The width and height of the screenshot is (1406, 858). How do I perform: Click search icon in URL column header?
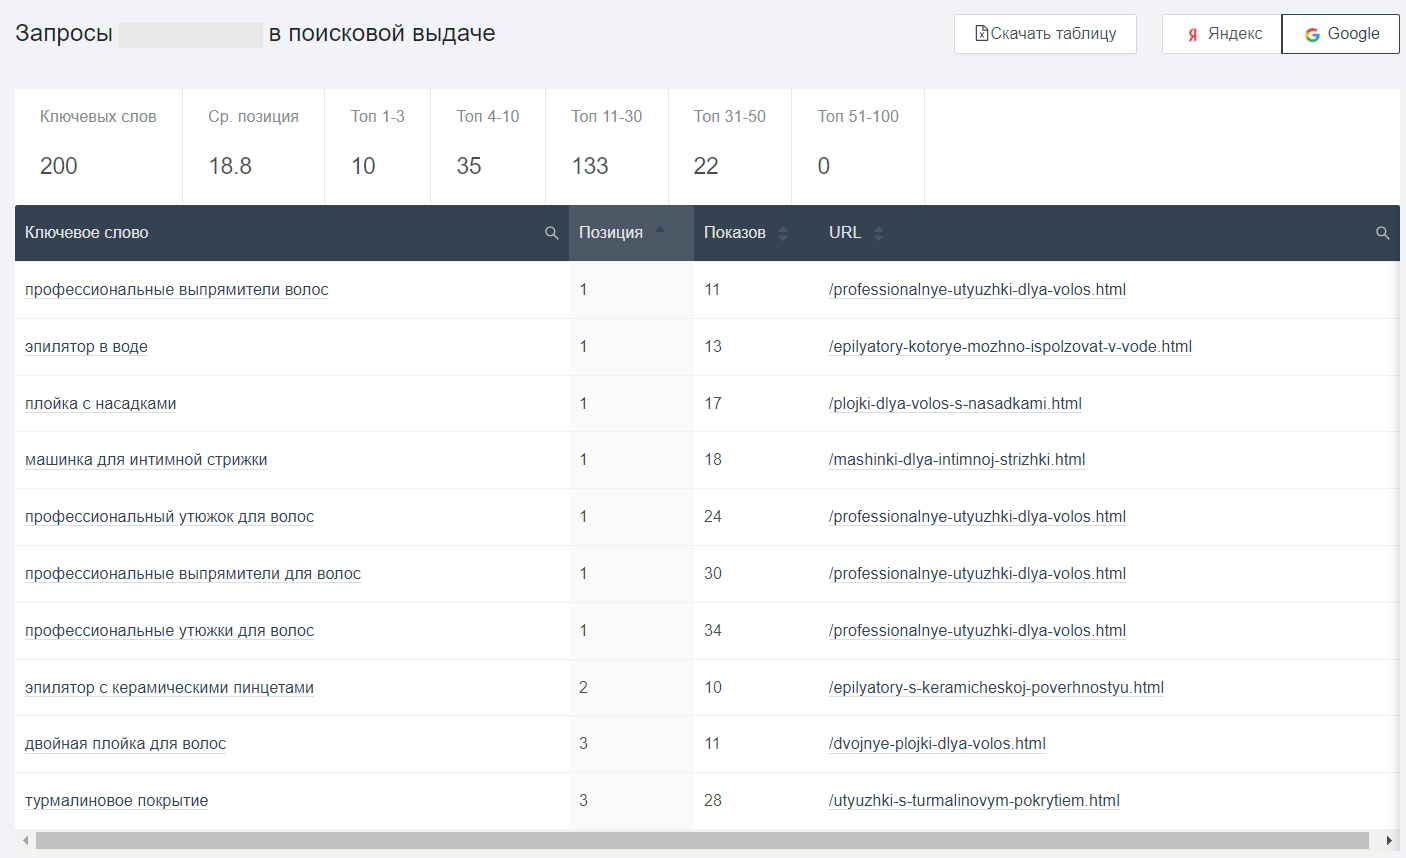(1383, 233)
